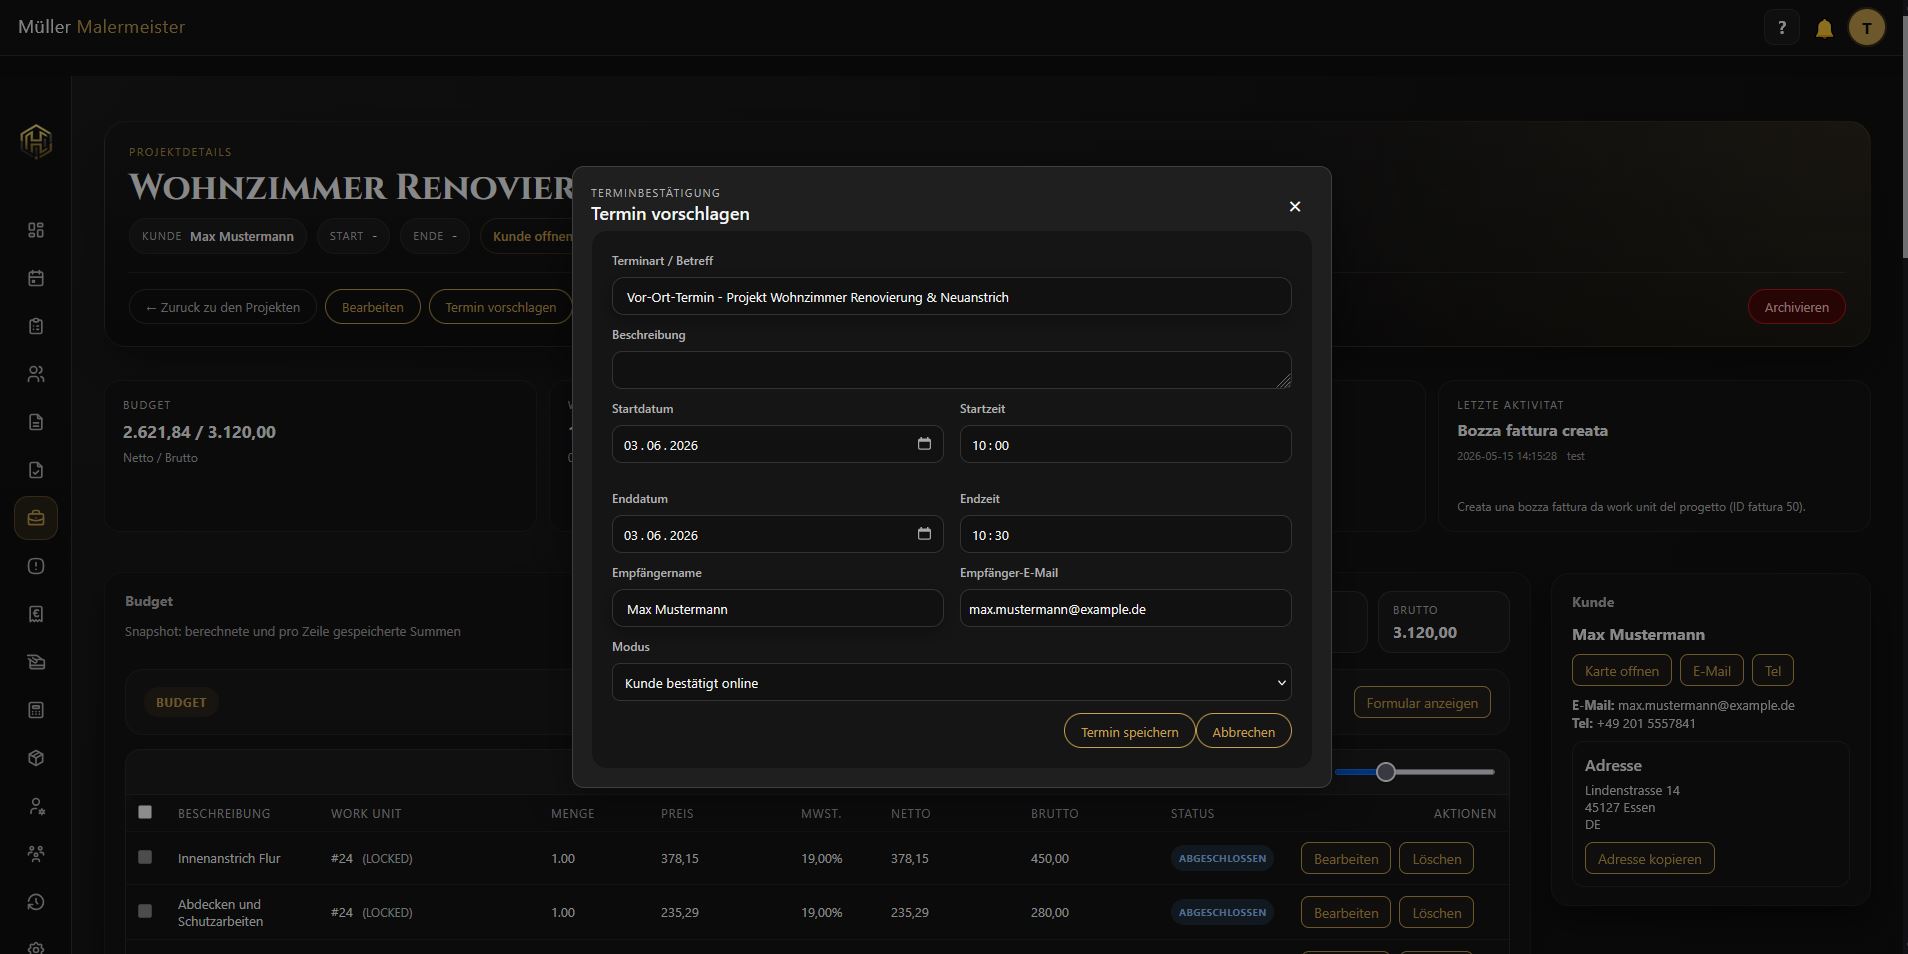Open the exclamation alert sidebar icon
1908x954 pixels.
point(36,566)
